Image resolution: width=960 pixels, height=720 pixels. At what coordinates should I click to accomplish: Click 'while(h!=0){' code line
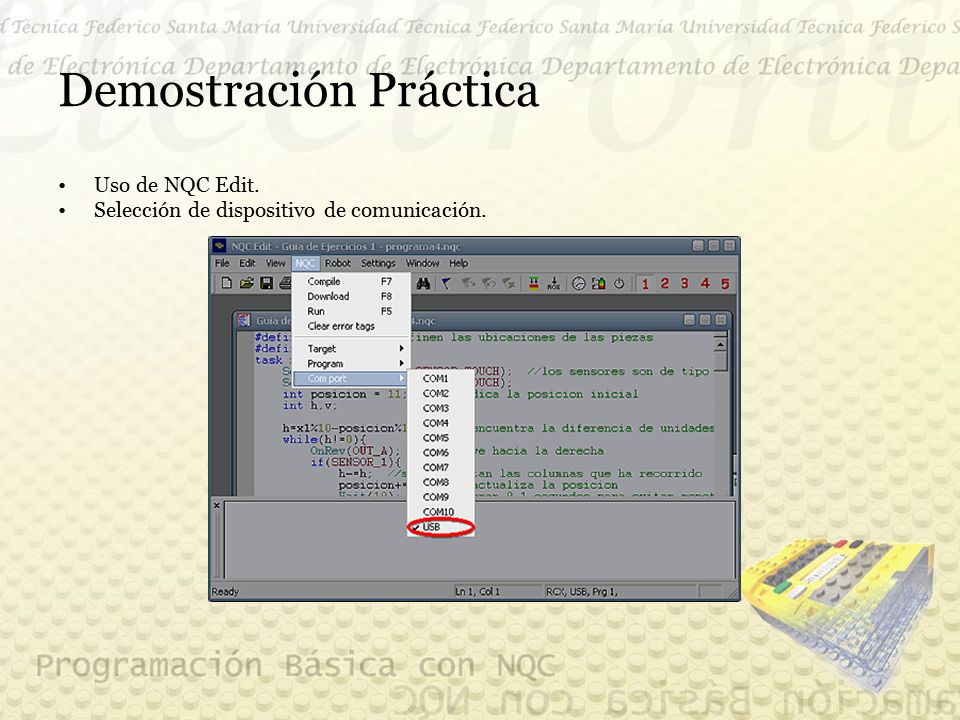324,440
